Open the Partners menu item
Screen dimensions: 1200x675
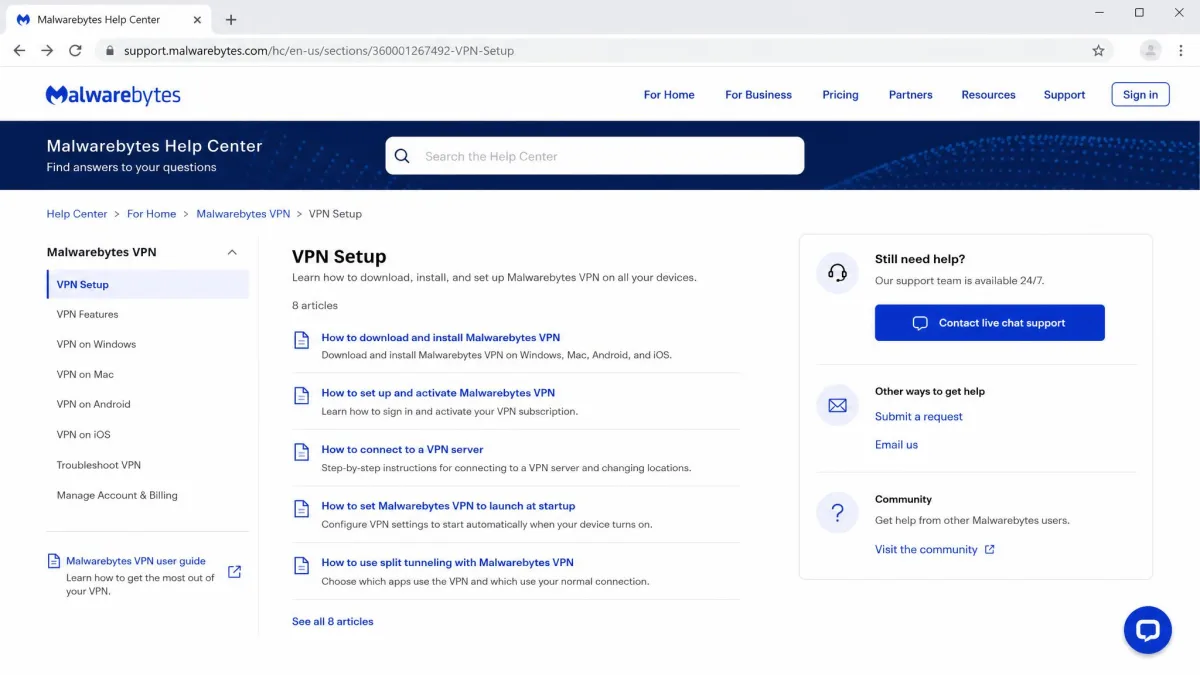(x=911, y=95)
